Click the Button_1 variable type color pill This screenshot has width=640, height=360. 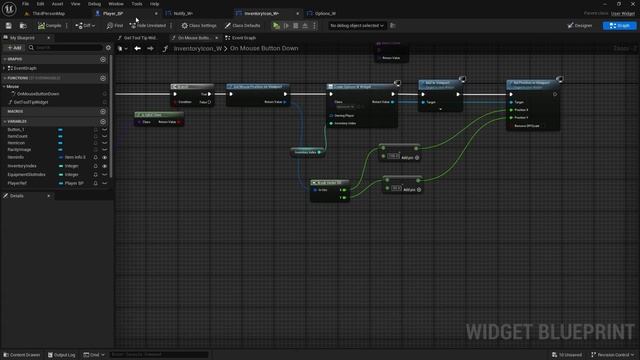pyautogui.click(x=60, y=130)
